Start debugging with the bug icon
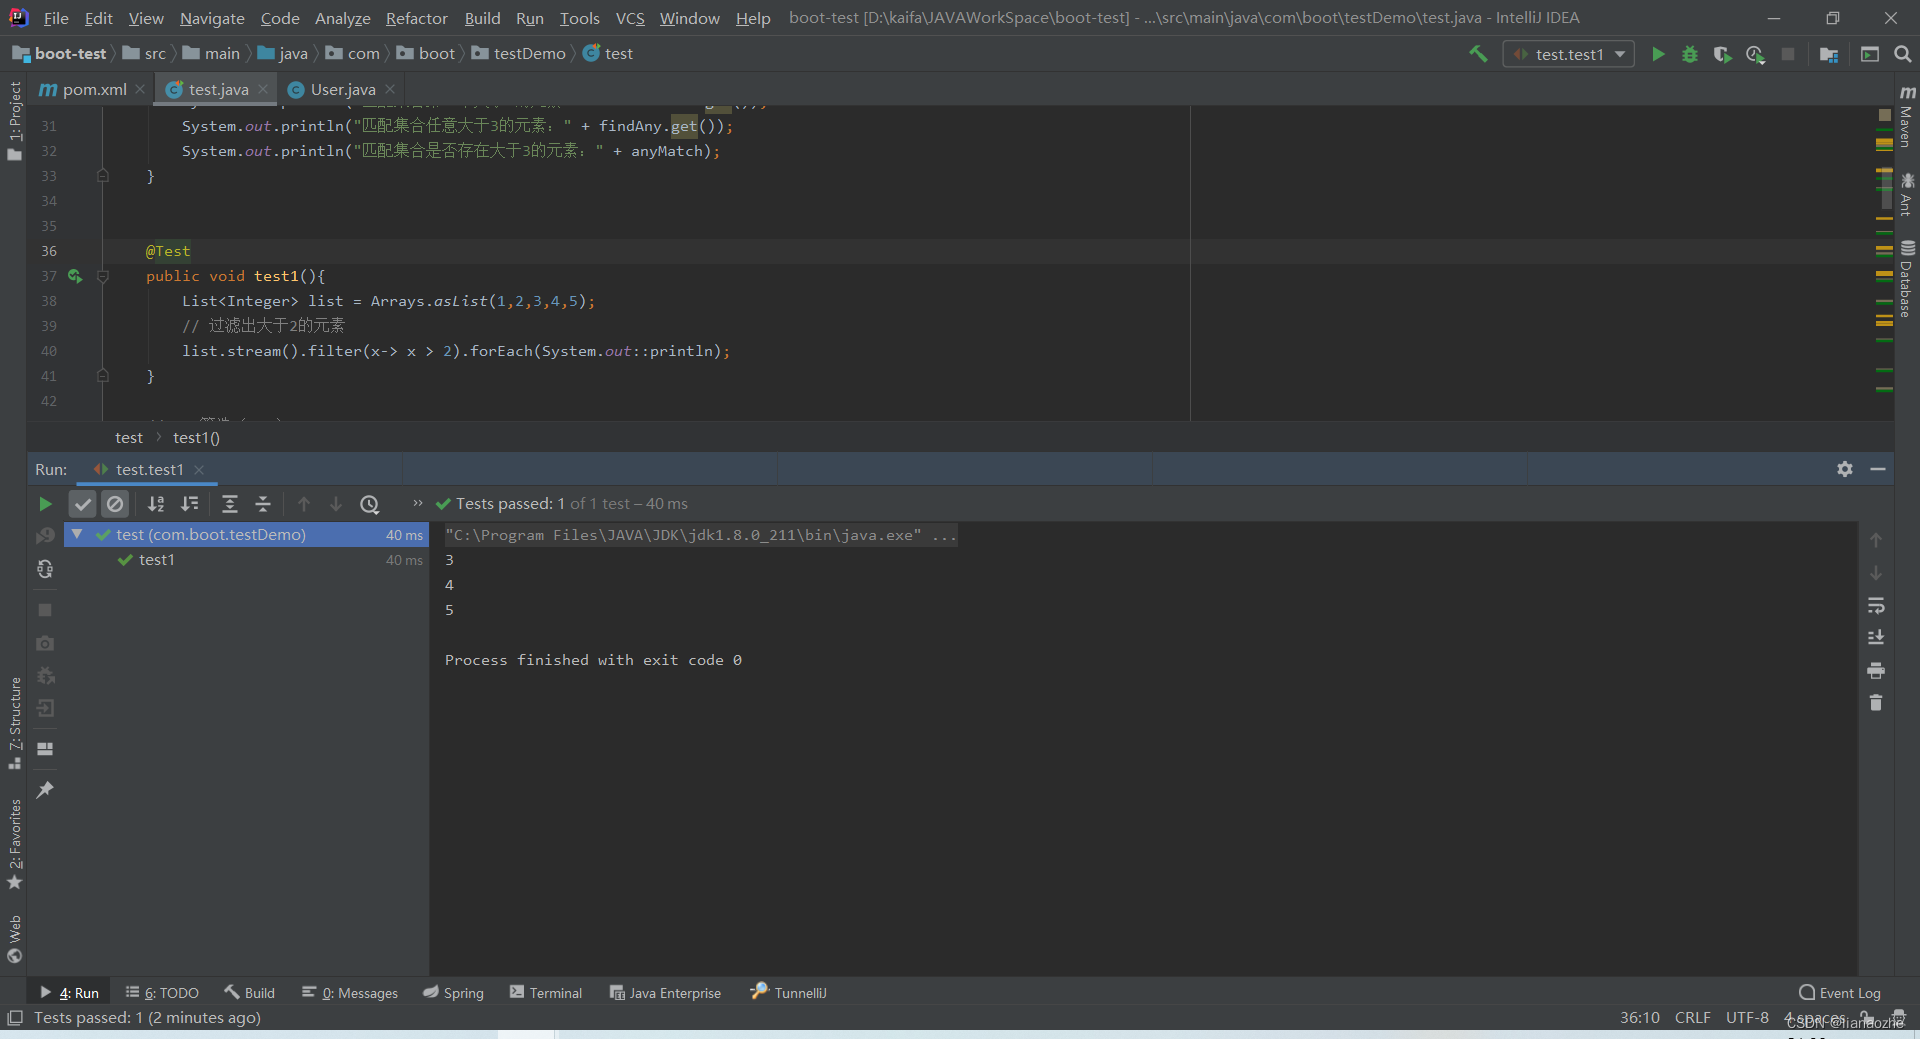Screen dimensions: 1920x1039 tap(1690, 54)
